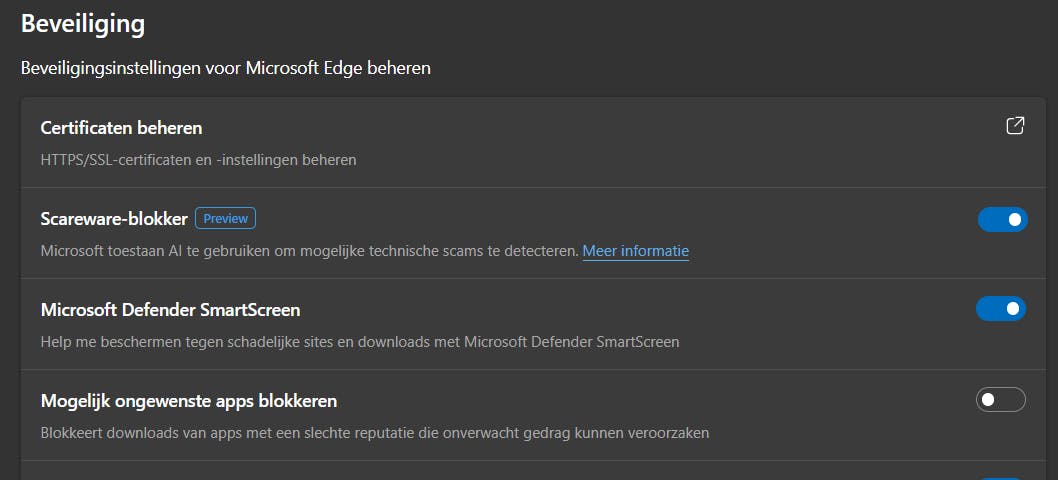1058x480 pixels.
Task: Click the Mogelijk ongewenste apps blokkeren label
Action: tap(188, 401)
